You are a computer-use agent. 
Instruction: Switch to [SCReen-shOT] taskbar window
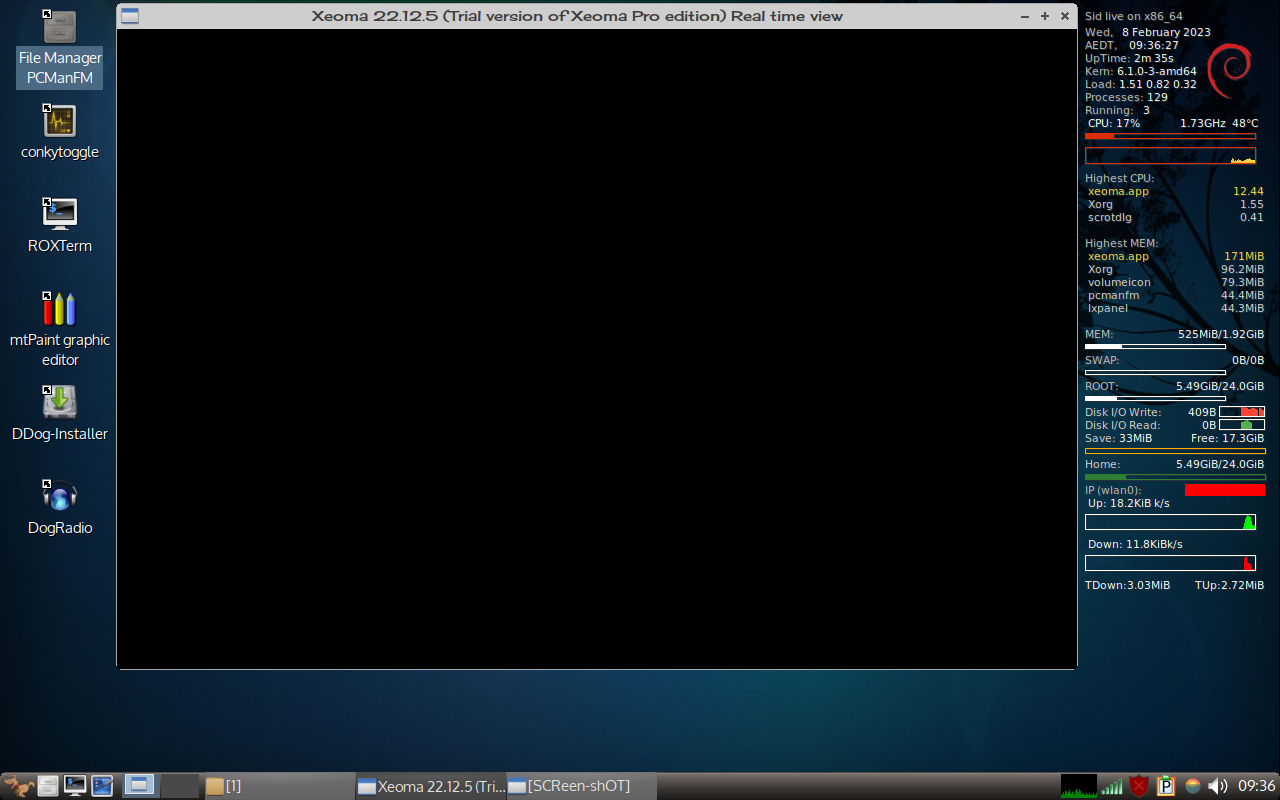(x=581, y=786)
